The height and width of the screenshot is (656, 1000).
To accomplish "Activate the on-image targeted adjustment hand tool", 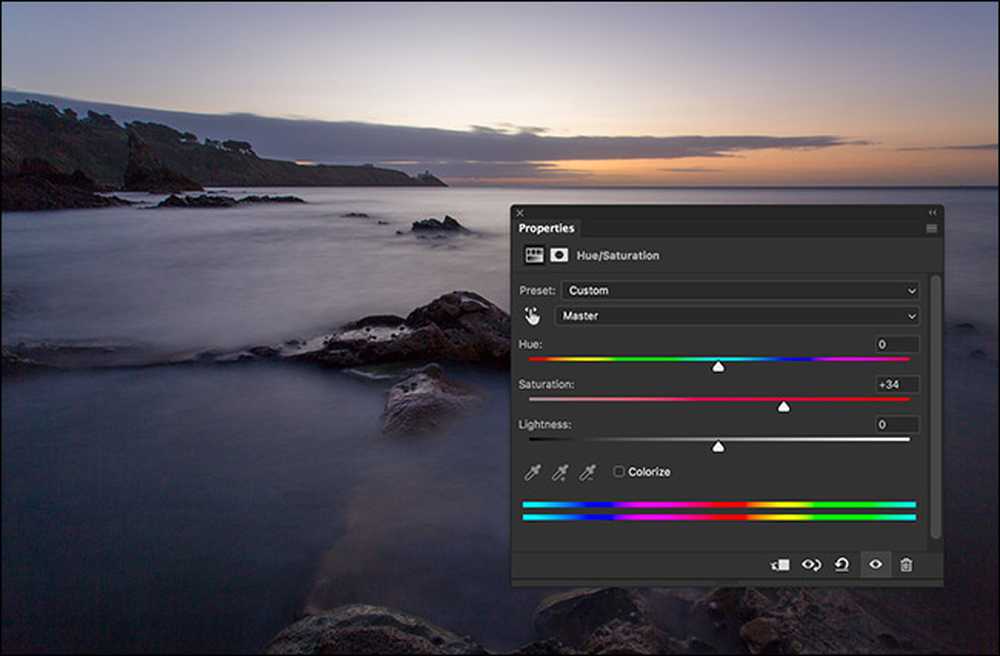I will point(533,316).
